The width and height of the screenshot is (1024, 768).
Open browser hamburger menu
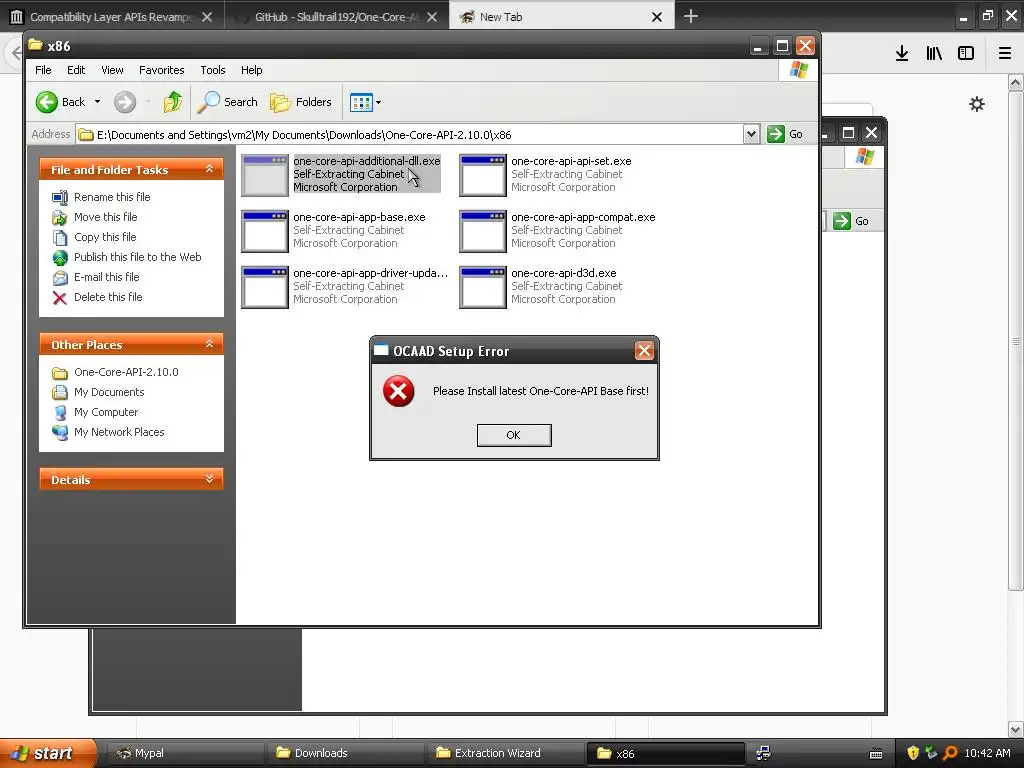[1005, 54]
